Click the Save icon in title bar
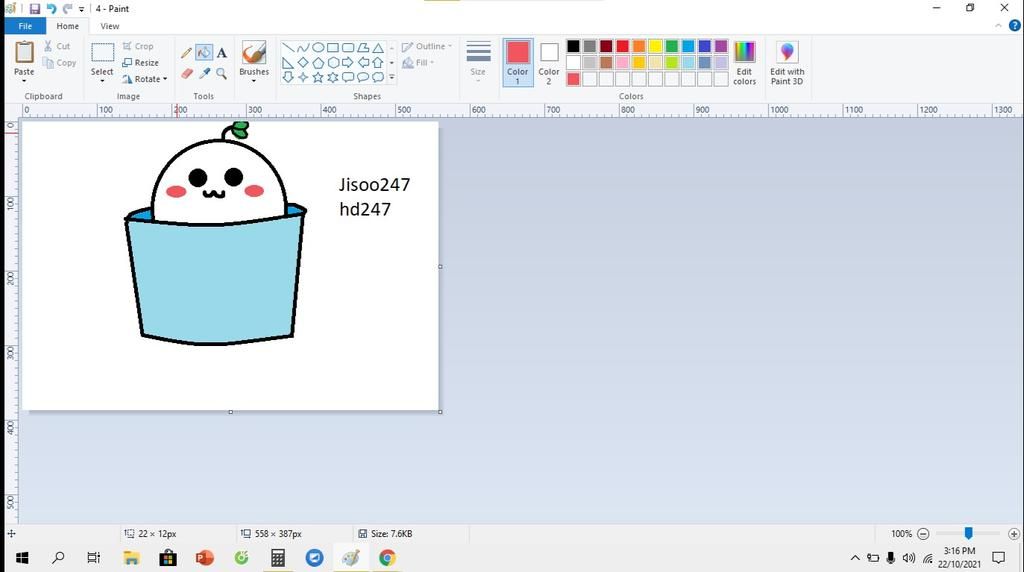The image size is (1024, 572). [35, 8]
